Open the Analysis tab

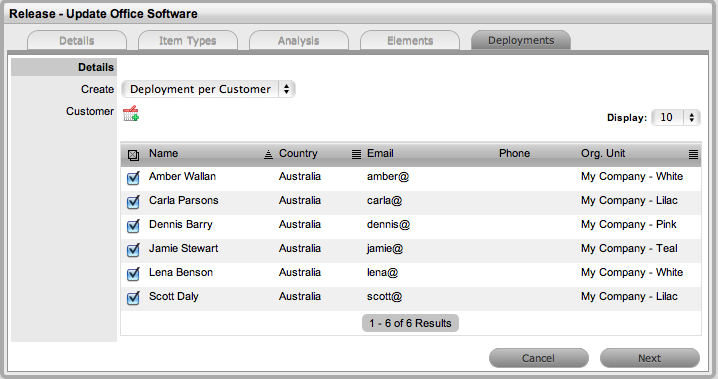pyautogui.click(x=299, y=40)
